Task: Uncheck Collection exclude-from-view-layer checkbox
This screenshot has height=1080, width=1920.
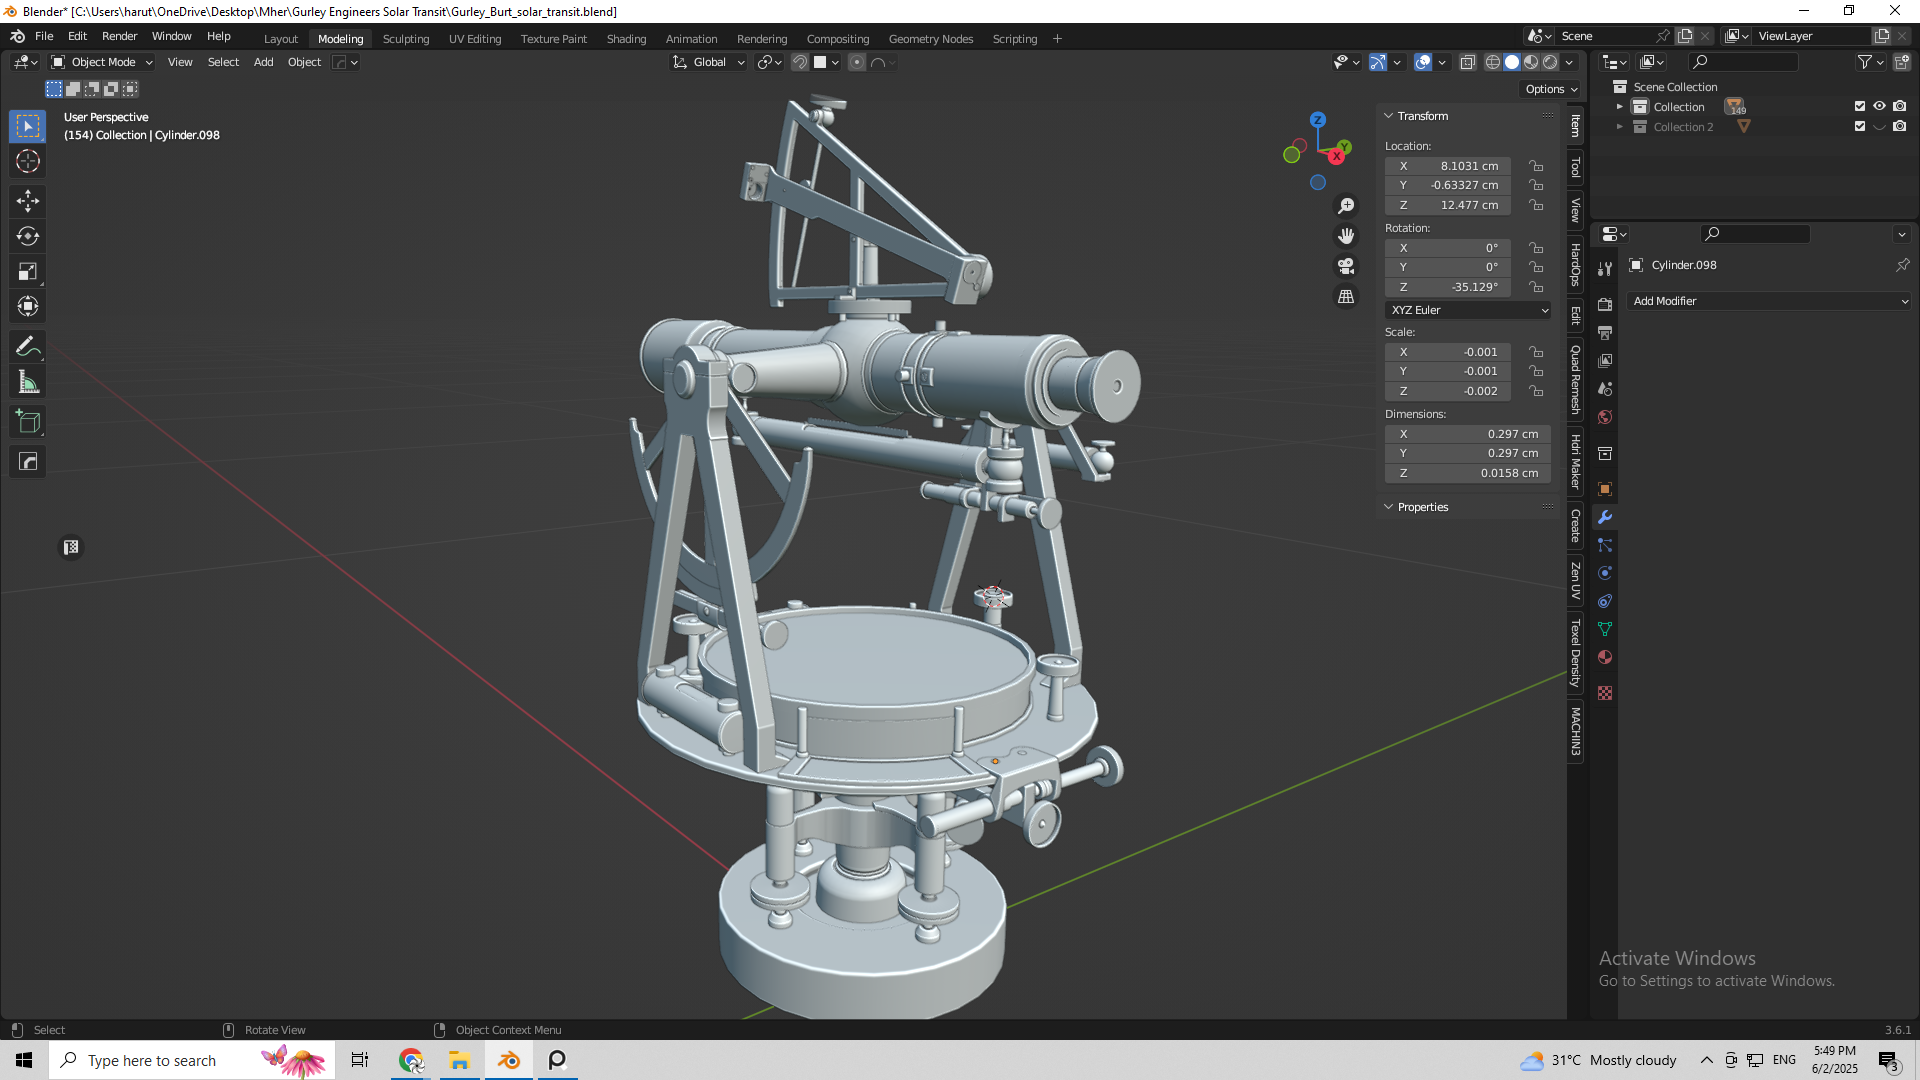Action: pyautogui.click(x=1860, y=106)
